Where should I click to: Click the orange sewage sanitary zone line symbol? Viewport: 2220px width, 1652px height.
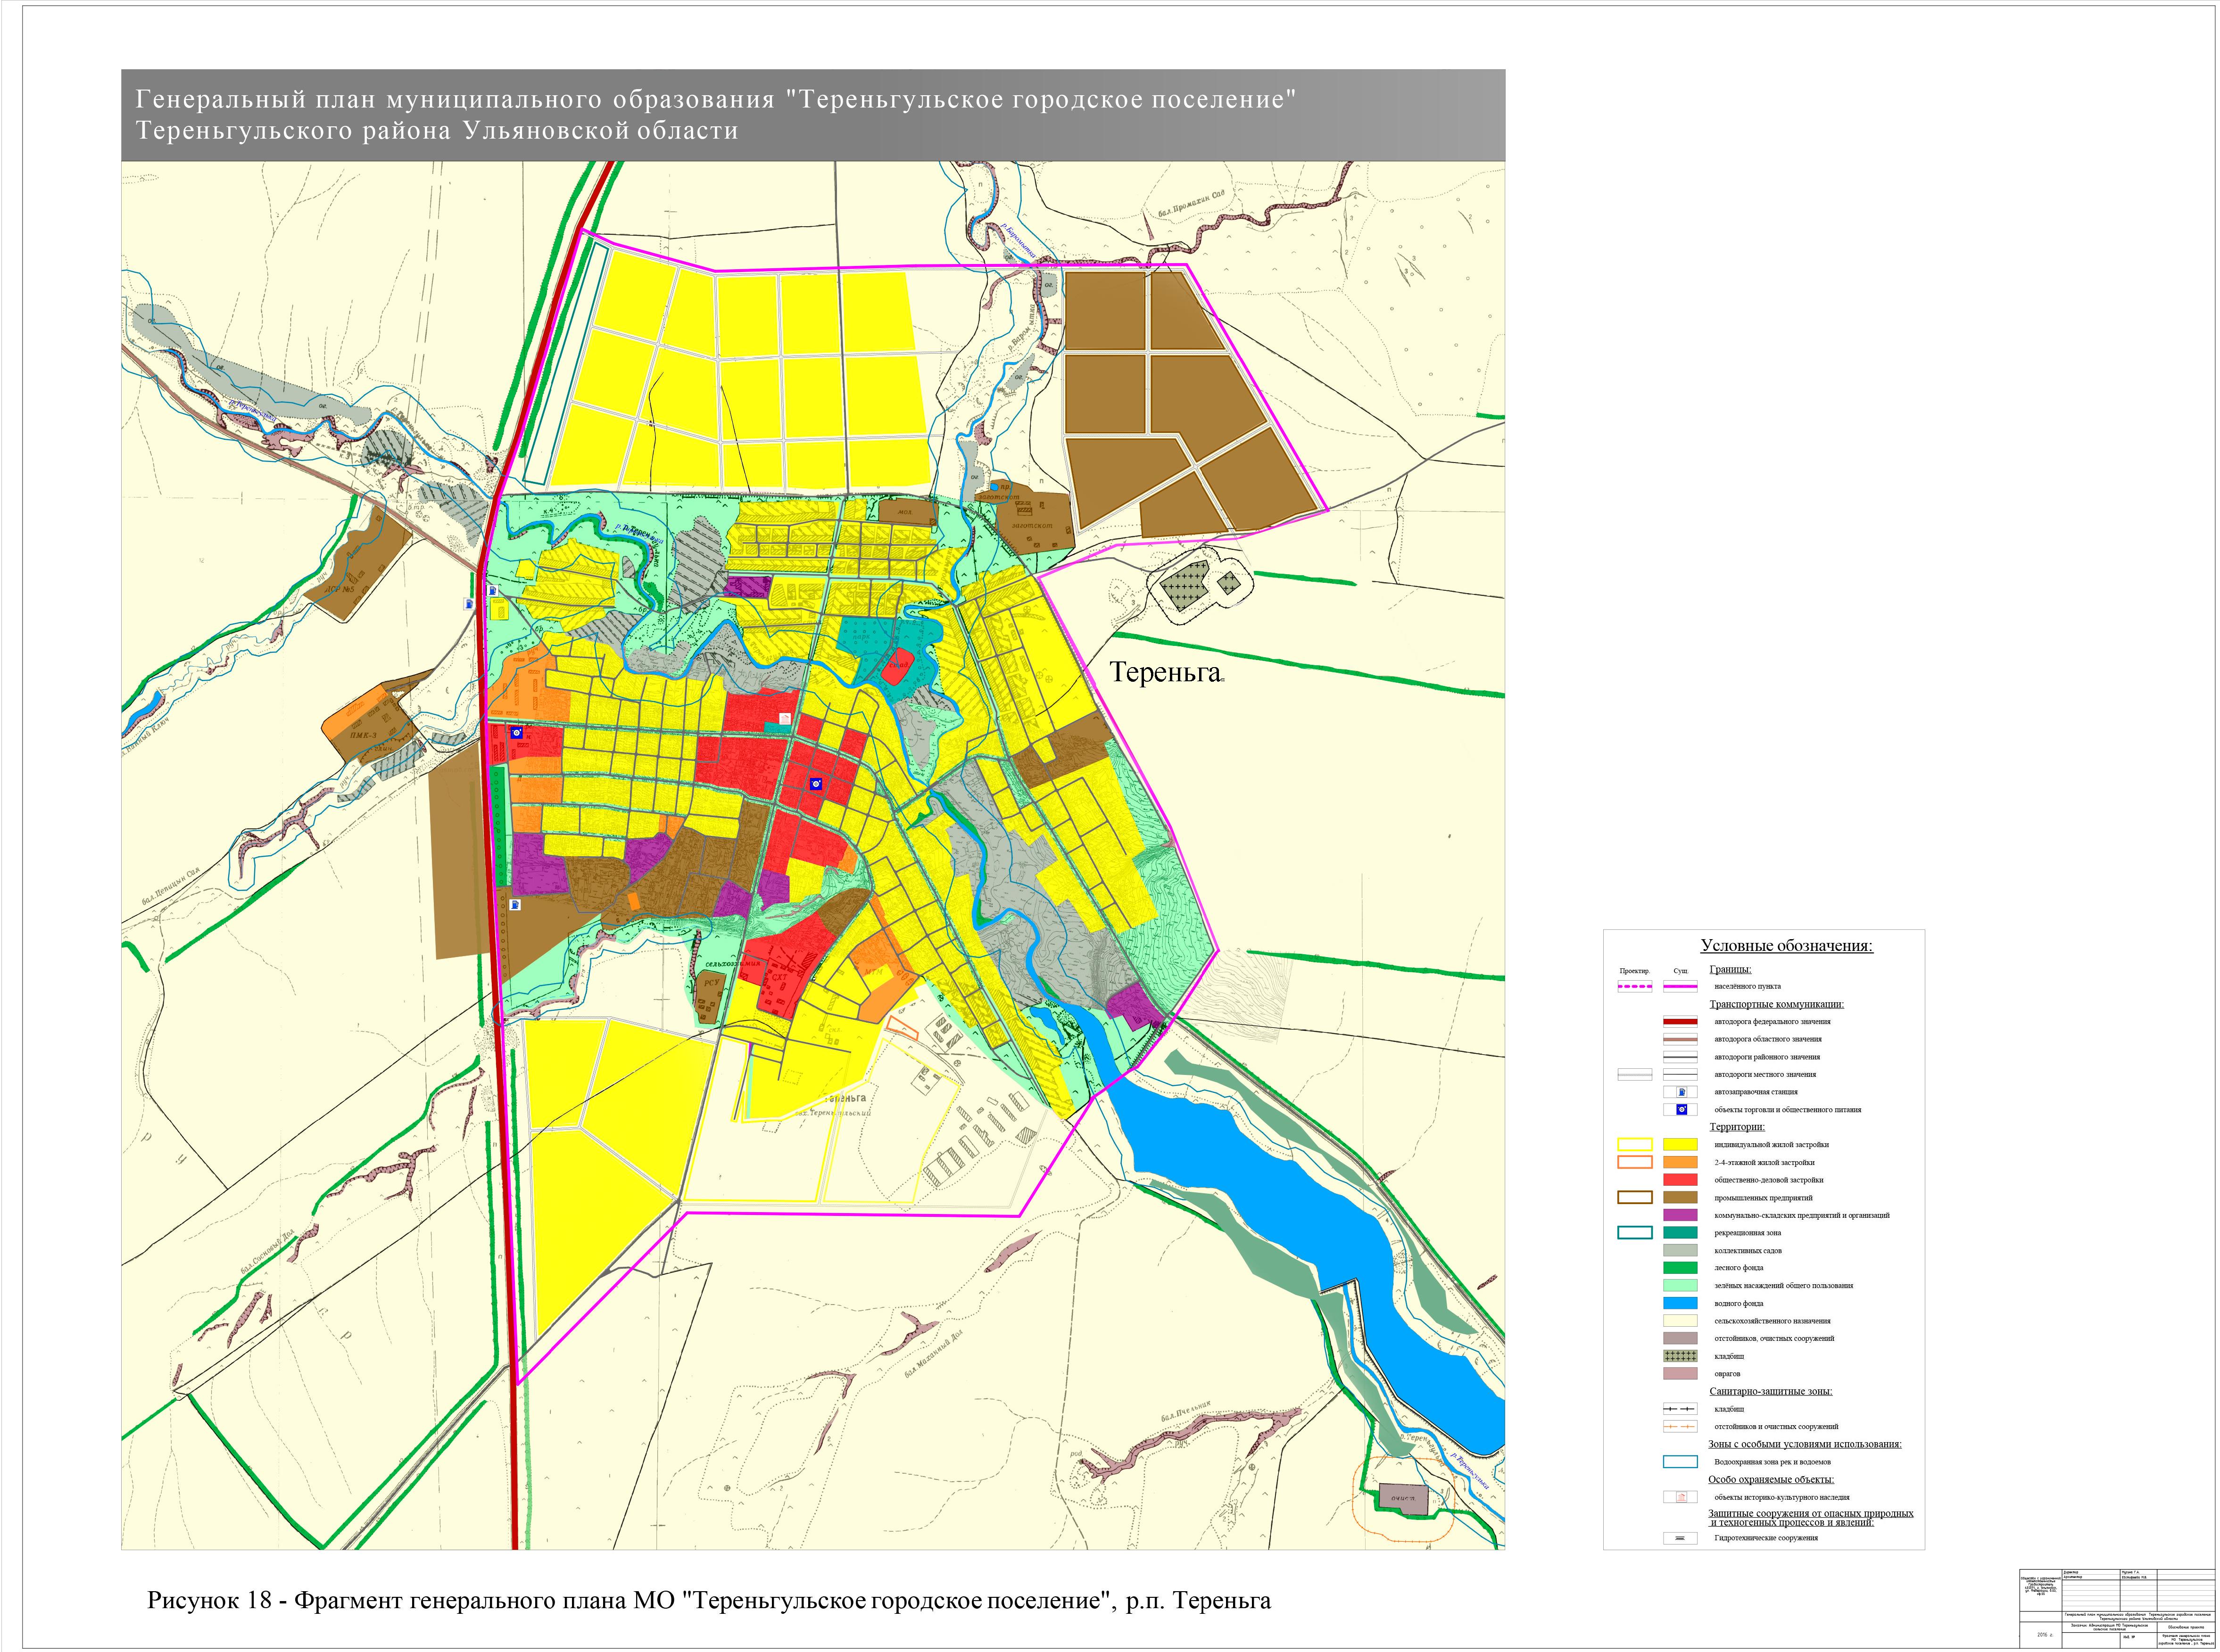[x=1680, y=1427]
